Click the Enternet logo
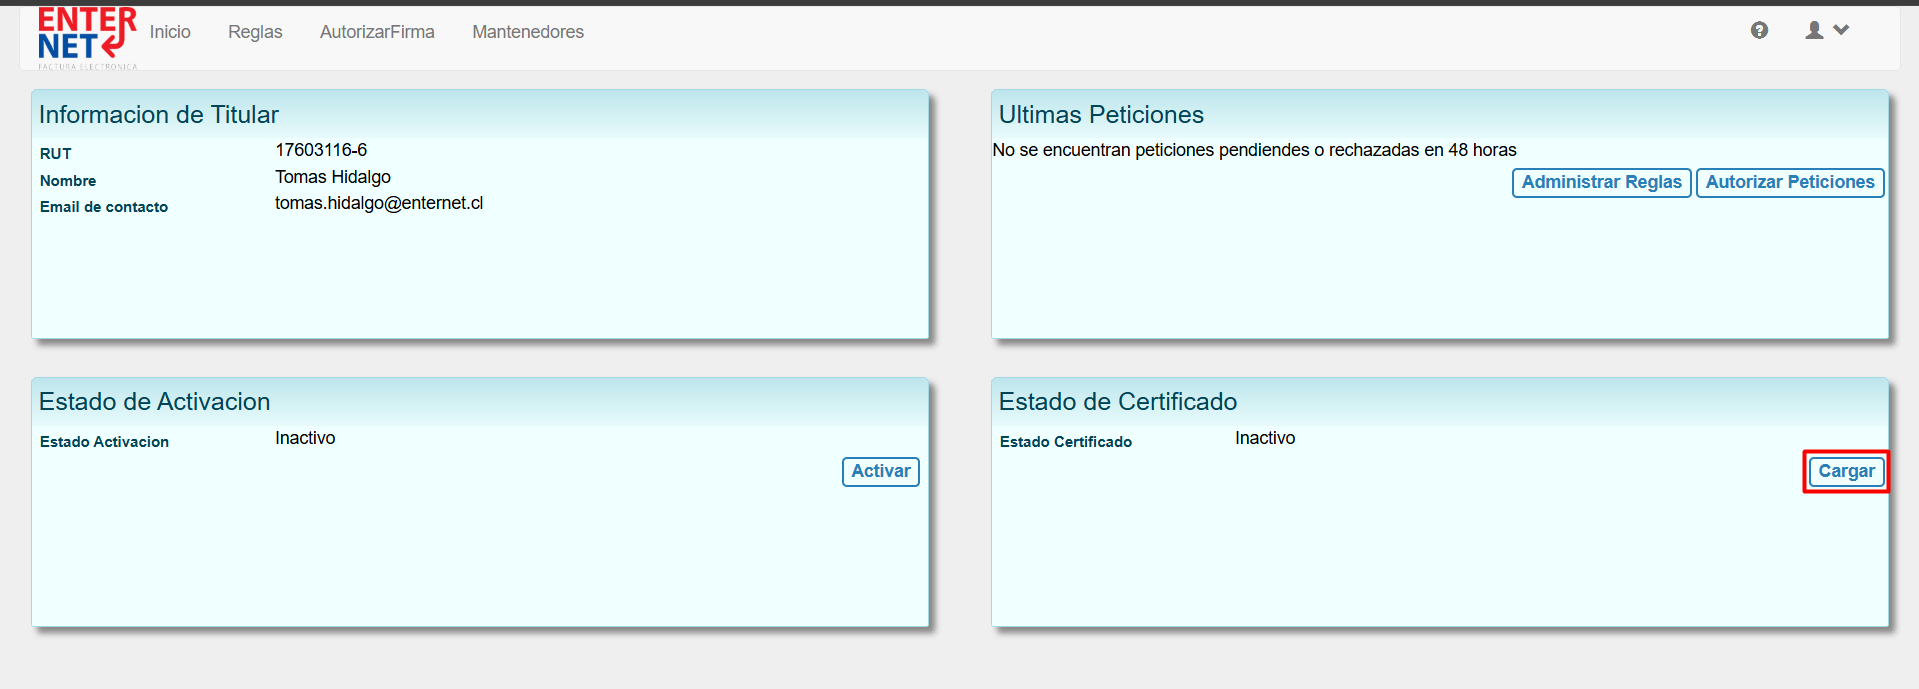Screen dimensions: 1919x689 [x=86, y=36]
